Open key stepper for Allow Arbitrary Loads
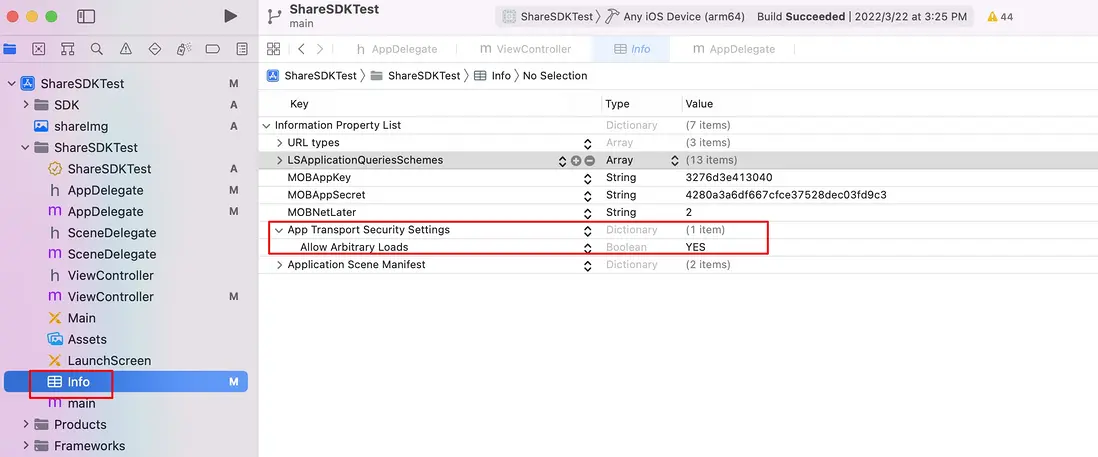 (x=589, y=247)
